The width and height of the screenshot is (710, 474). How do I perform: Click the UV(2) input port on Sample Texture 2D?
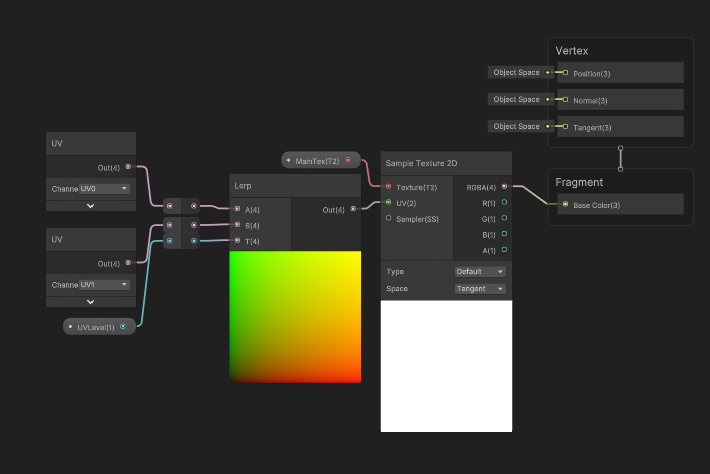click(388, 202)
